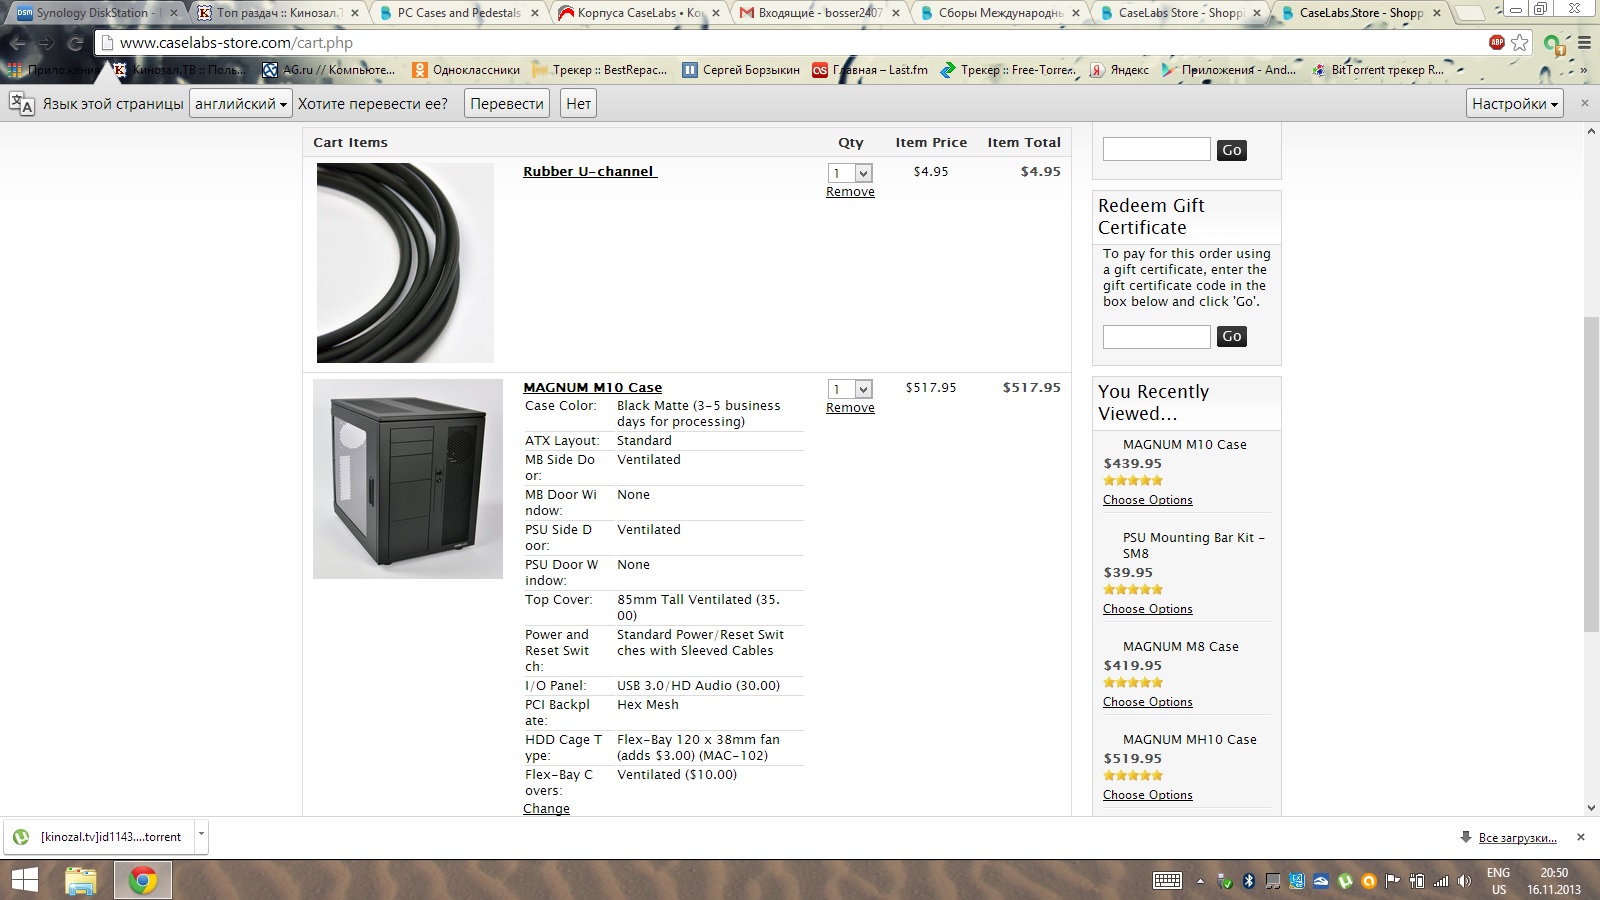The height and width of the screenshot is (900, 1600).
Task: Remove MAGNUM M10 Case from the cart
Action: (x=850, y=408)
